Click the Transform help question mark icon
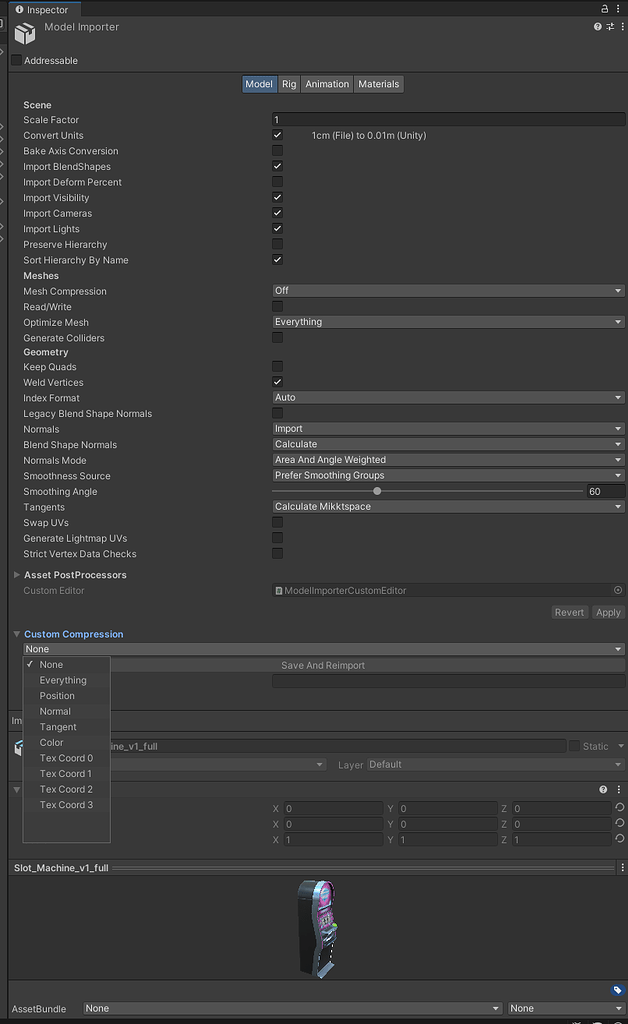628x1024 pixels. point(603,789)
